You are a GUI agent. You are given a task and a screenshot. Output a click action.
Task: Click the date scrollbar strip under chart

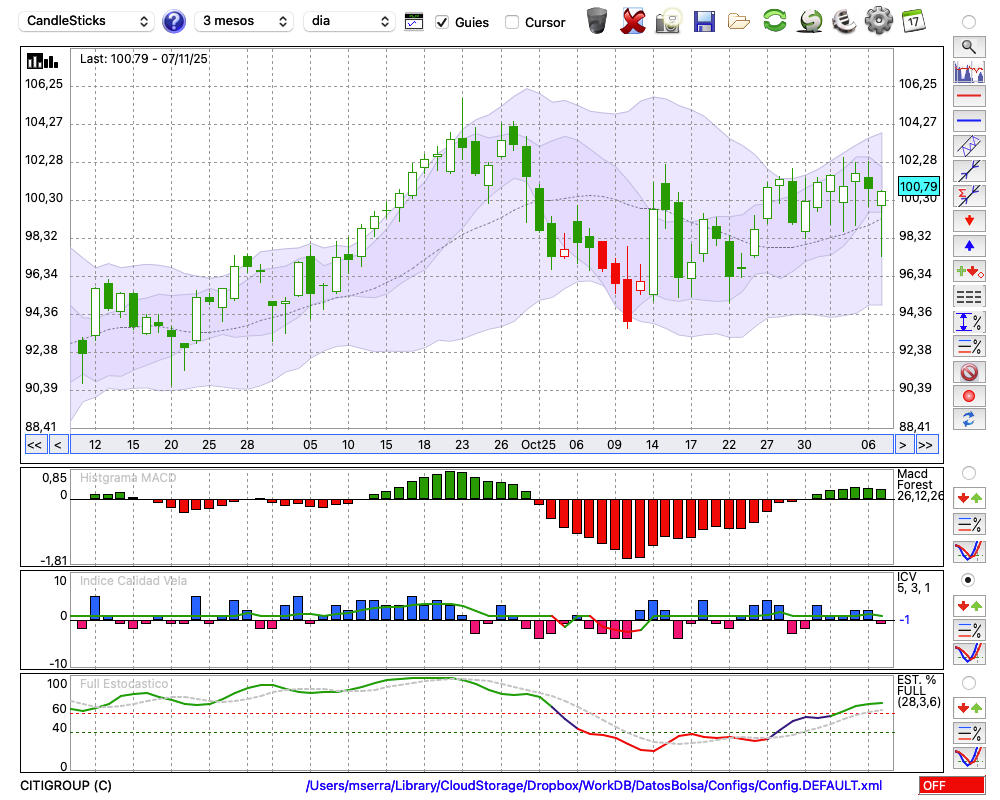[x=482, y=445]
